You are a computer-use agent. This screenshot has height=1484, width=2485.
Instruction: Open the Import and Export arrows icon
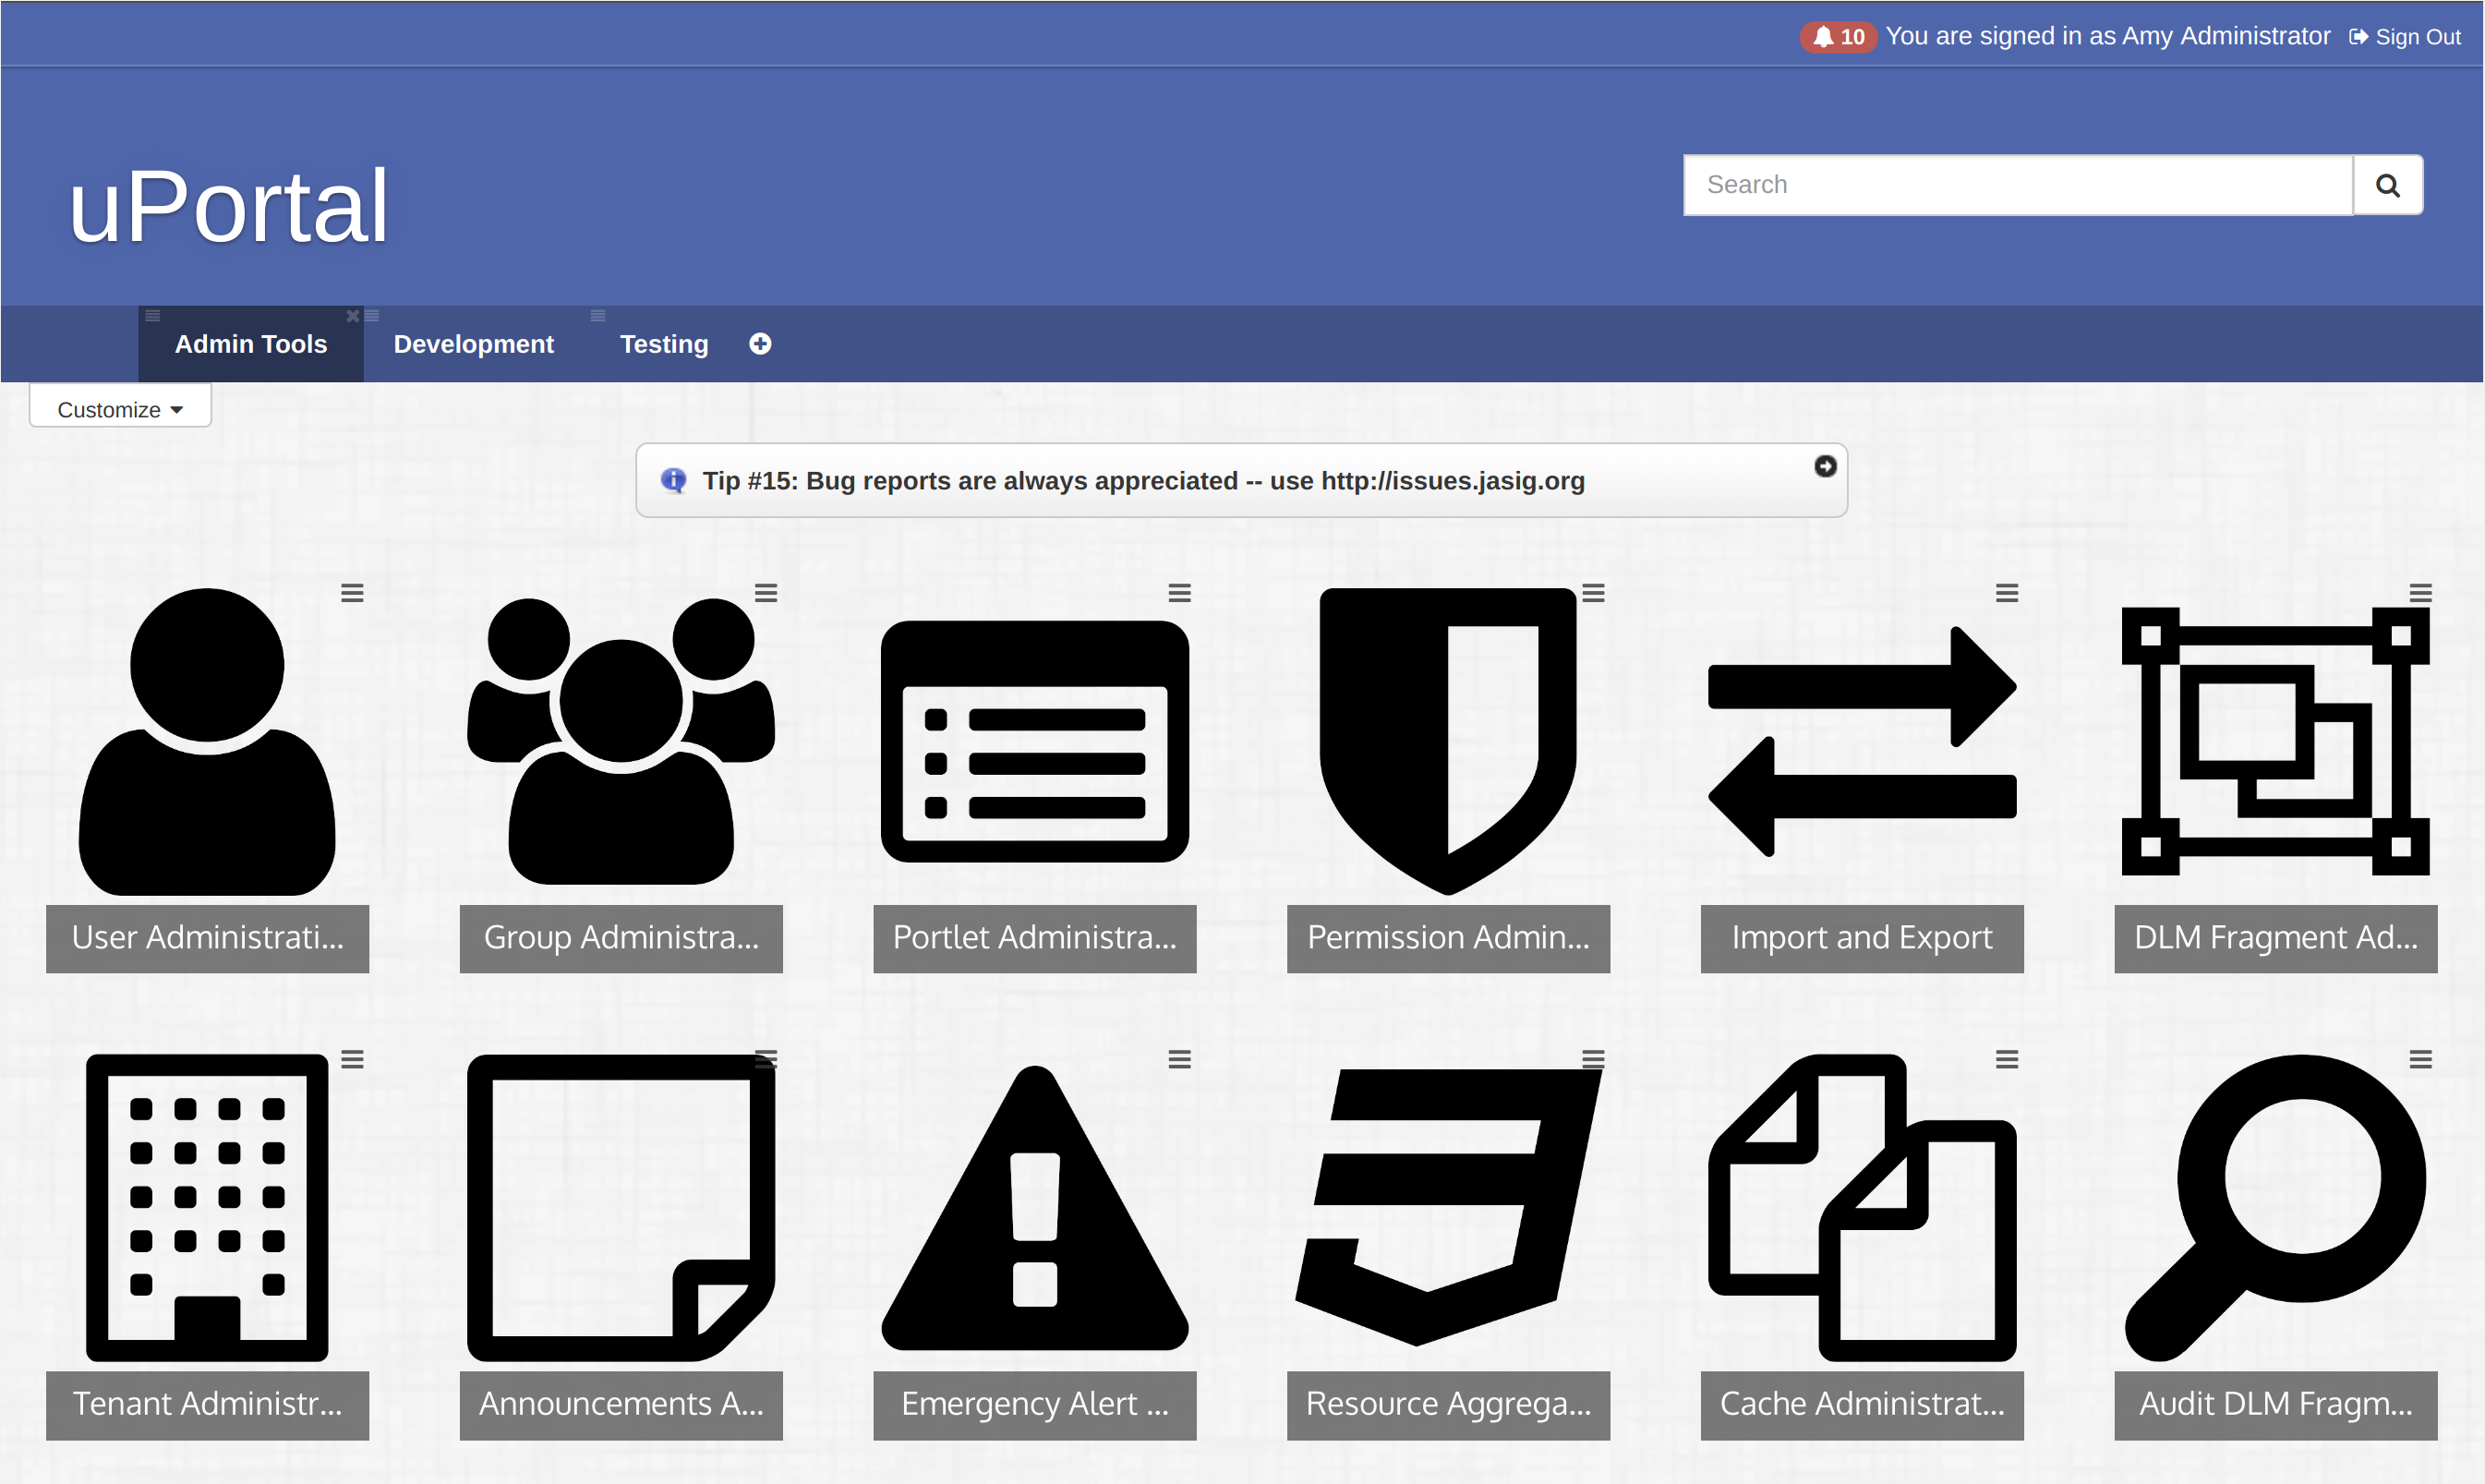pyautogui.click(x=1862, y=741)
